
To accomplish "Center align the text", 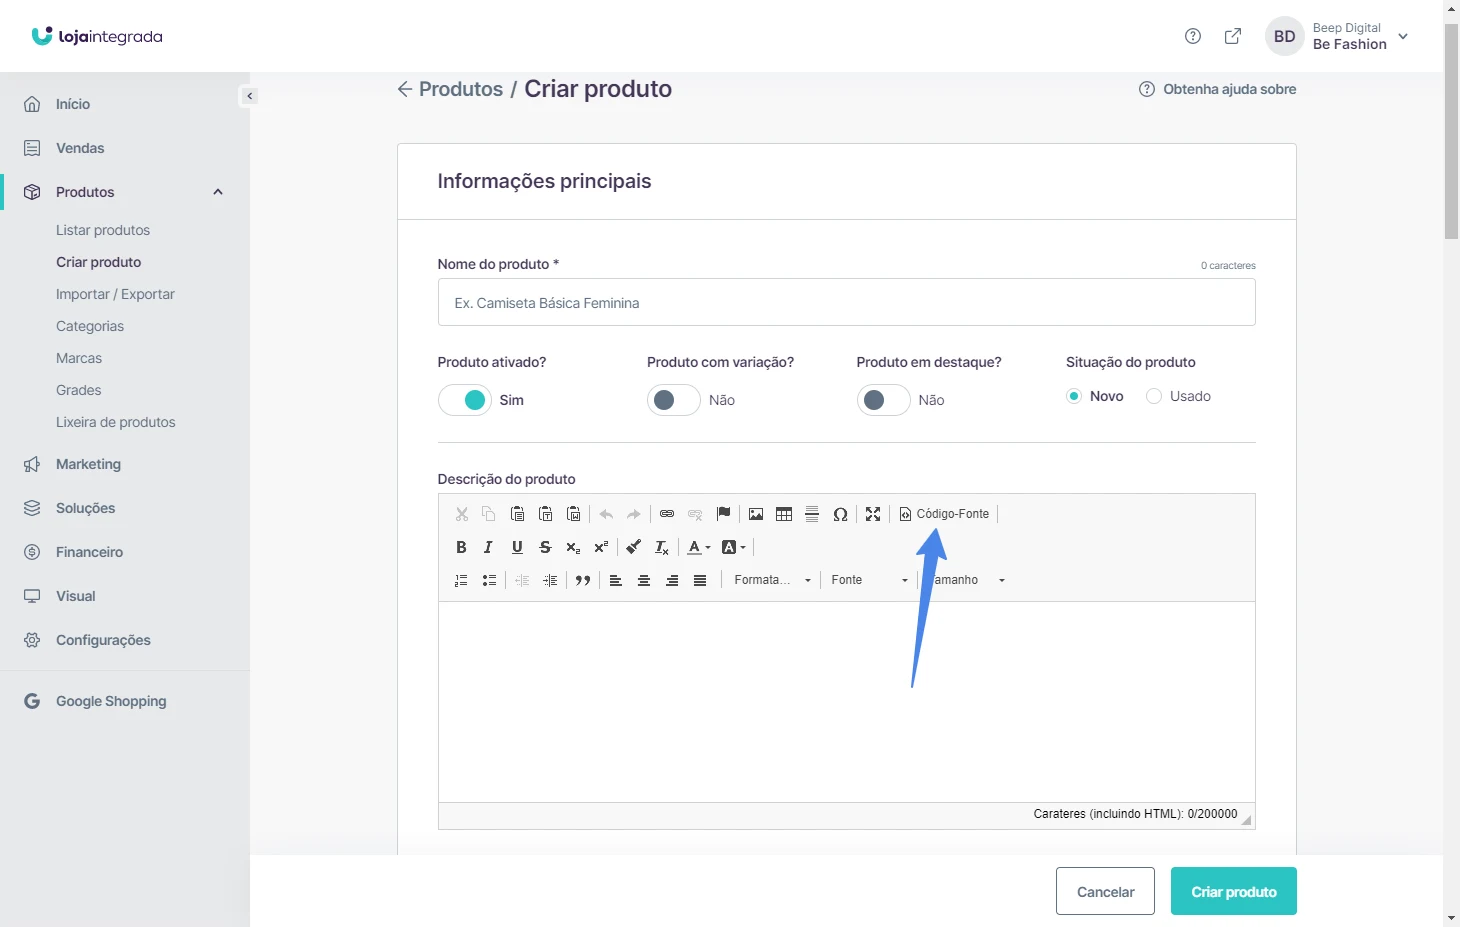I will pyautogui.click(x=644, y=580).
